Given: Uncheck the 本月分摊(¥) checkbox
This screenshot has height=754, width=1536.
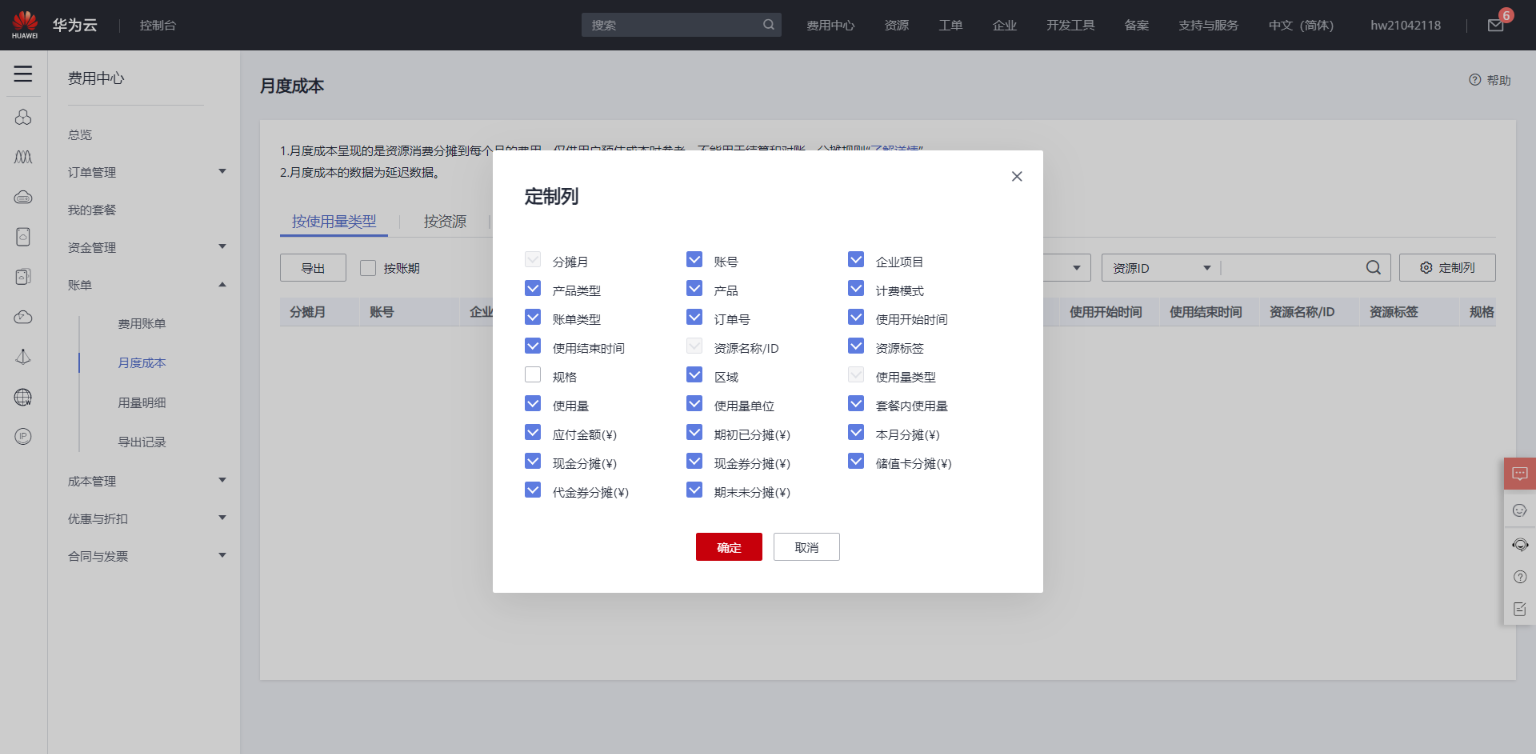Looking at the screenshot, I should (x=856, y=433).
